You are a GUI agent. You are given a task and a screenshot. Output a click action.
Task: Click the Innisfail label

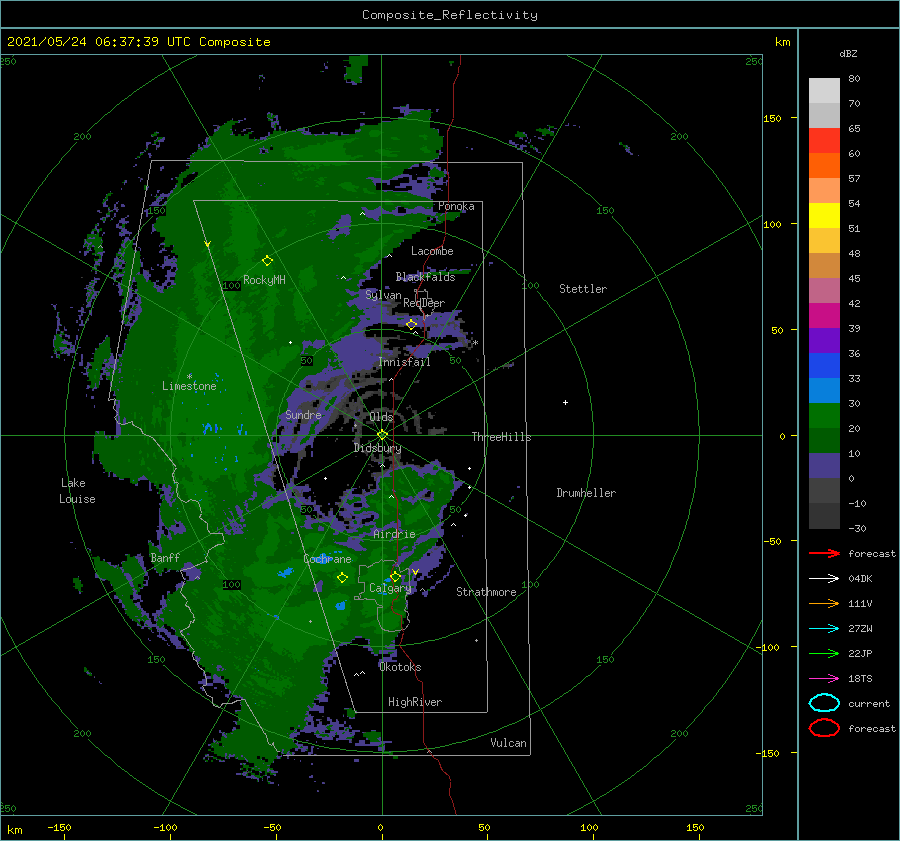[404, 362]
